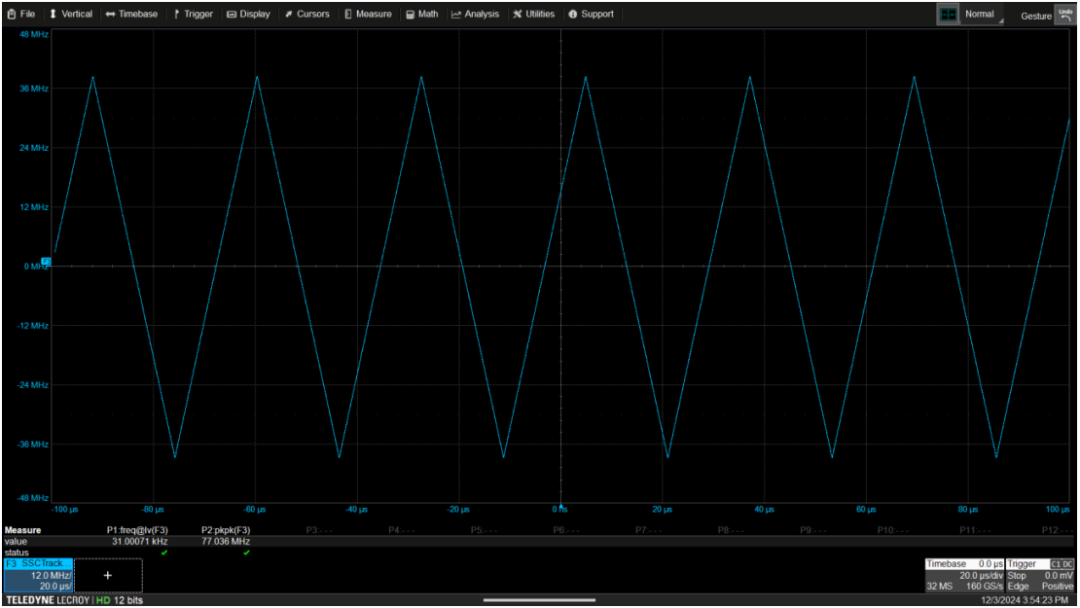Click the empty P6 measurement slot

(x=567, y=530)
